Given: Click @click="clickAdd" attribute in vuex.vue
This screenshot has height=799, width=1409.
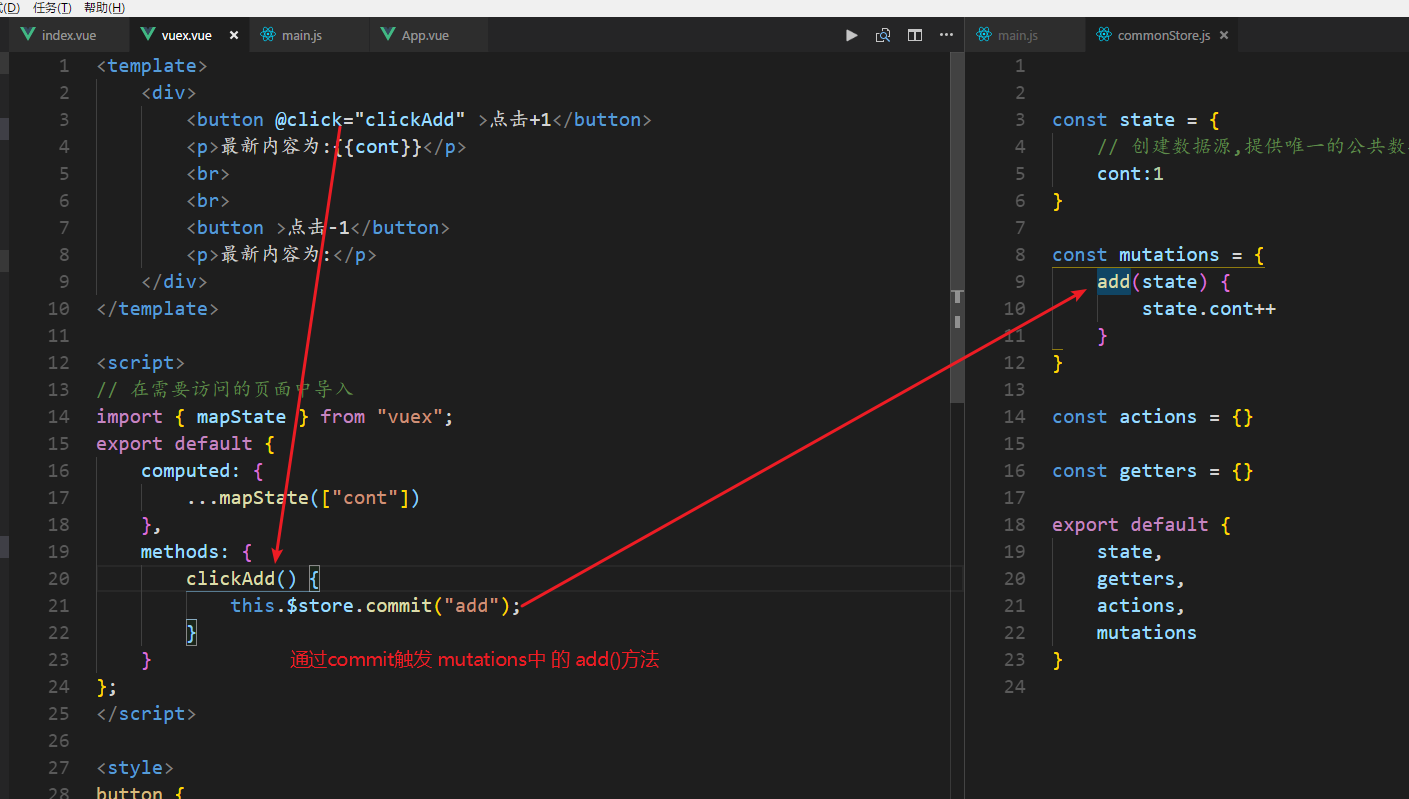Looking at the screenshot, I should click(x=371, y=120).
